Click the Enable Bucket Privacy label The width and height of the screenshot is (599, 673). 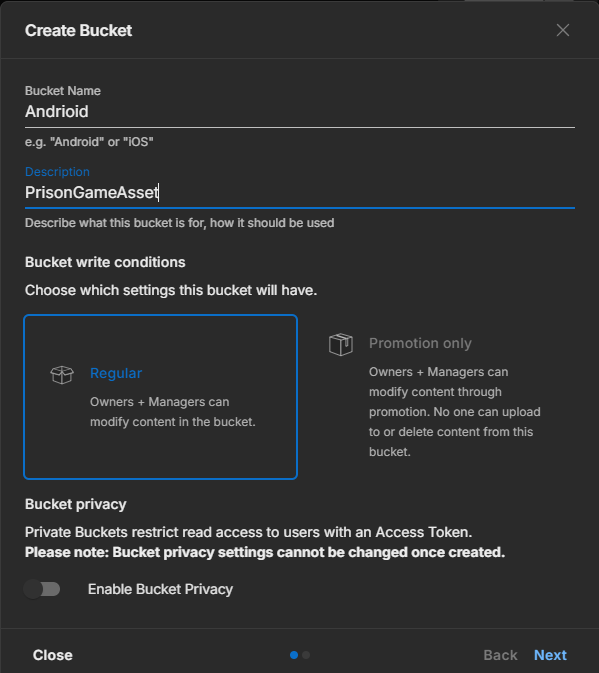[x=160, y=589]
